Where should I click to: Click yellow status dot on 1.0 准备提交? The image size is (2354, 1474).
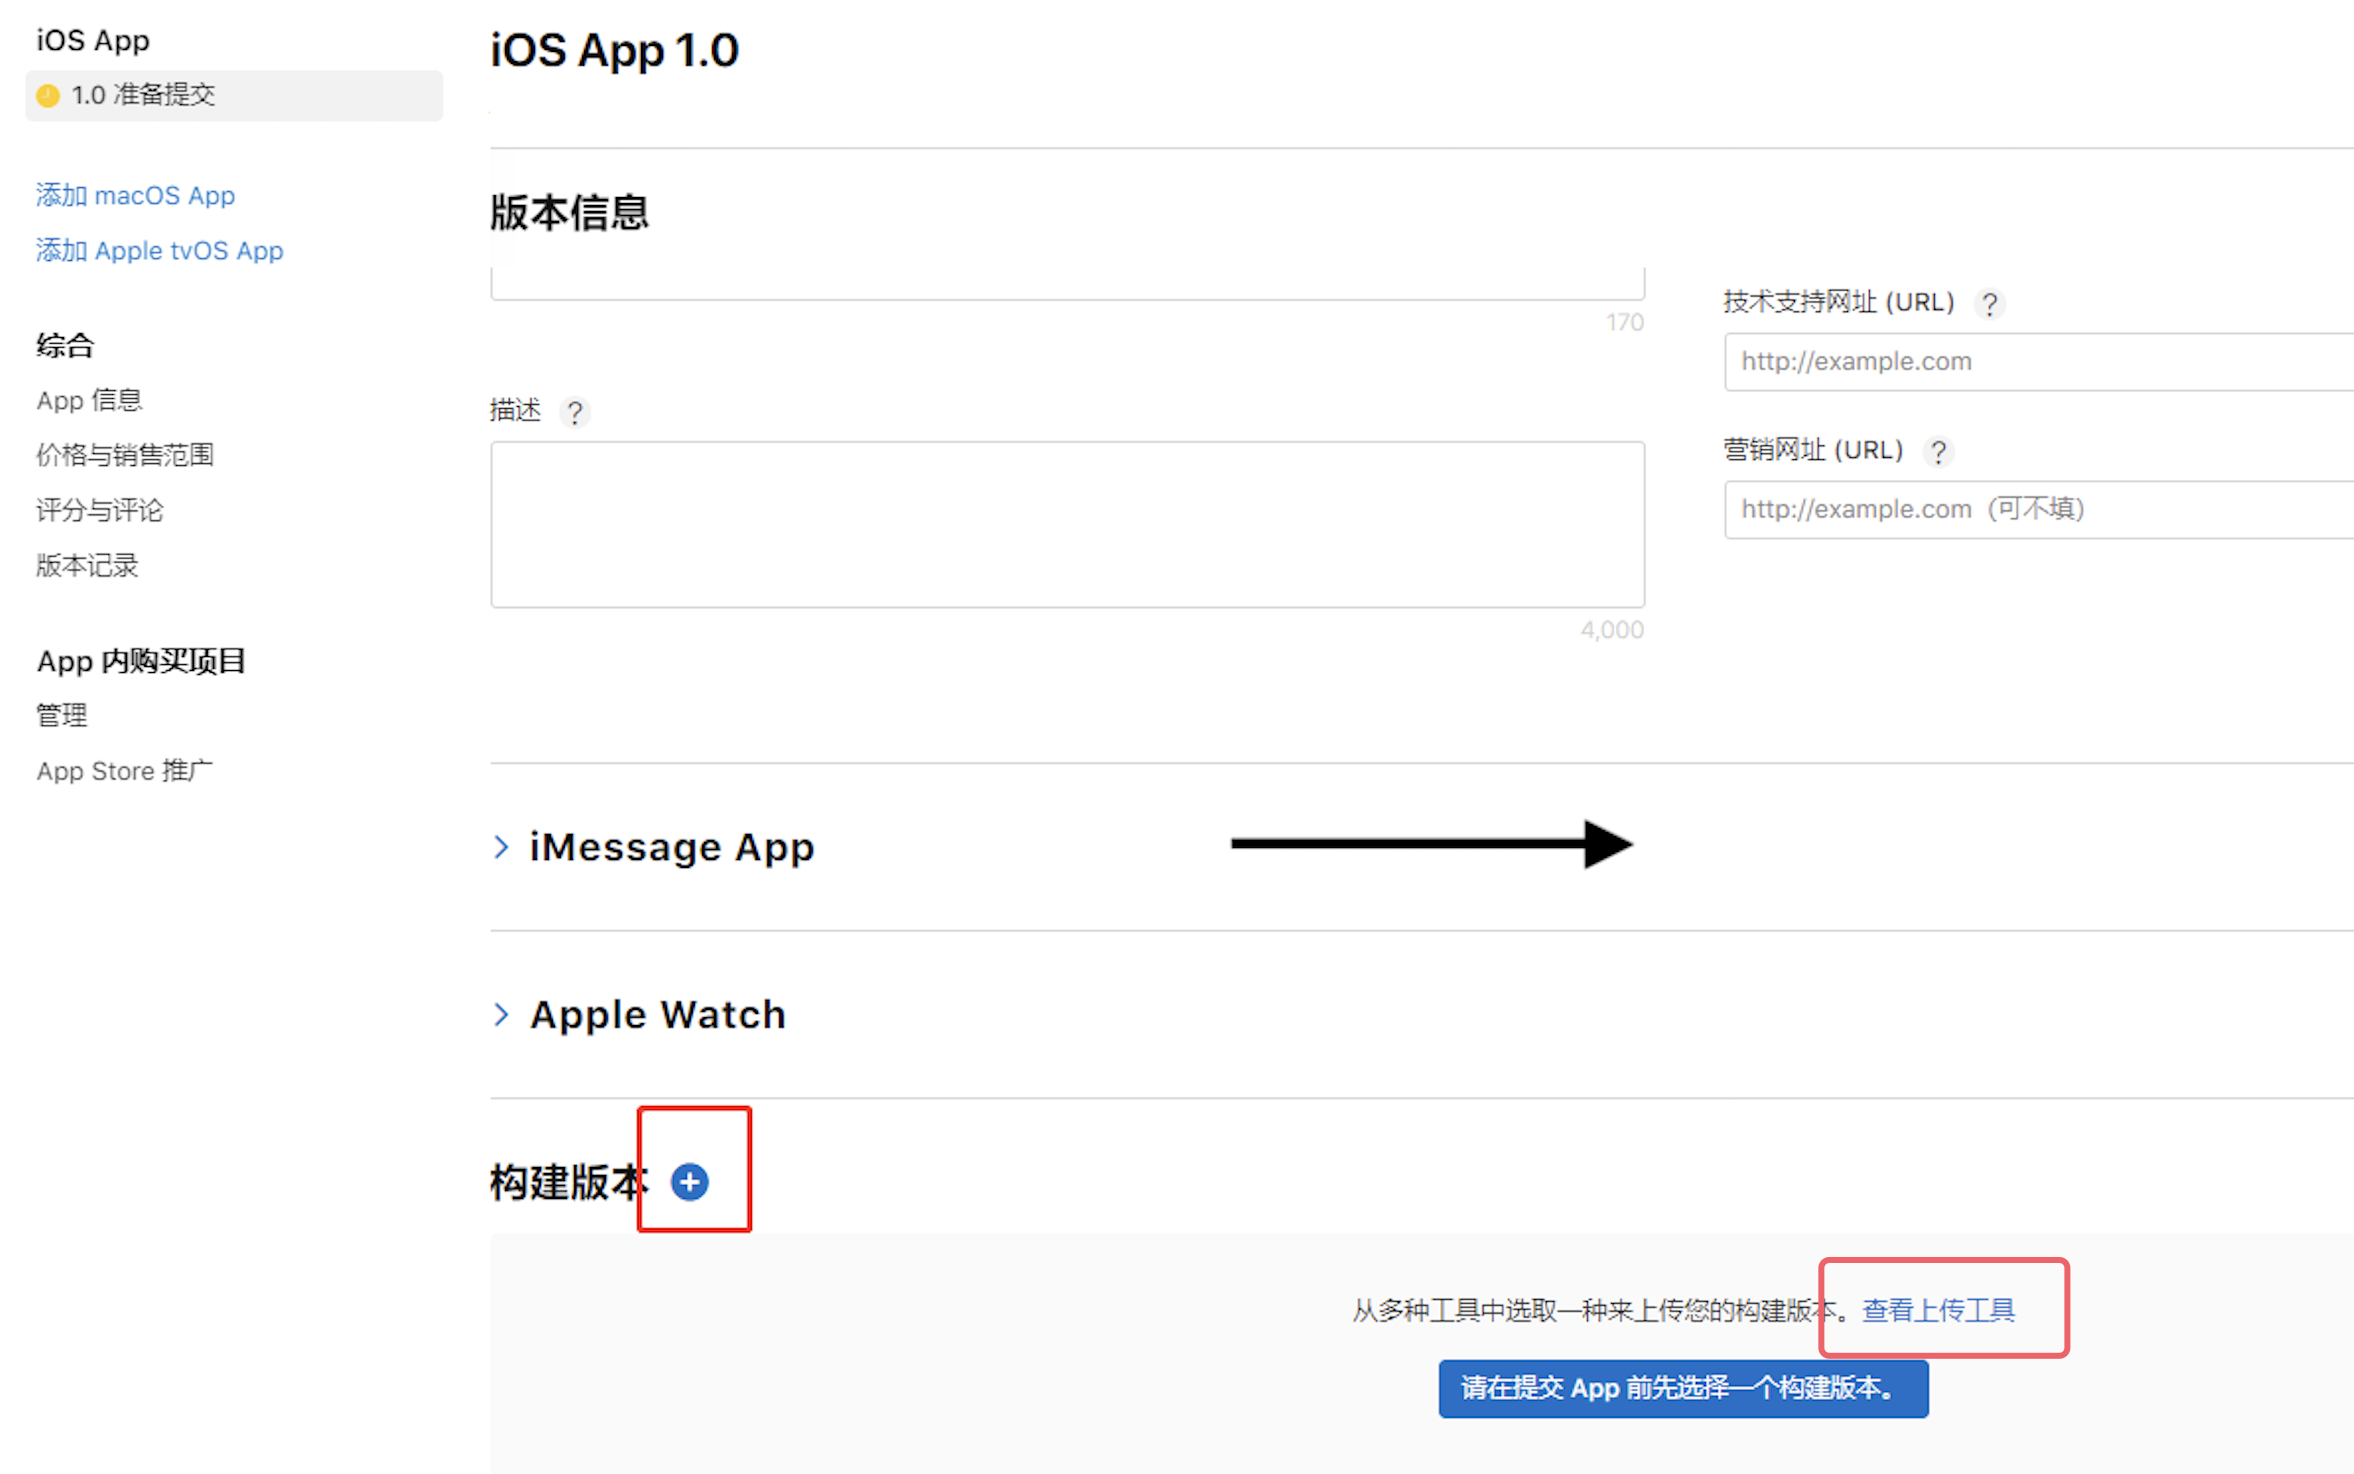pos(48,96)
